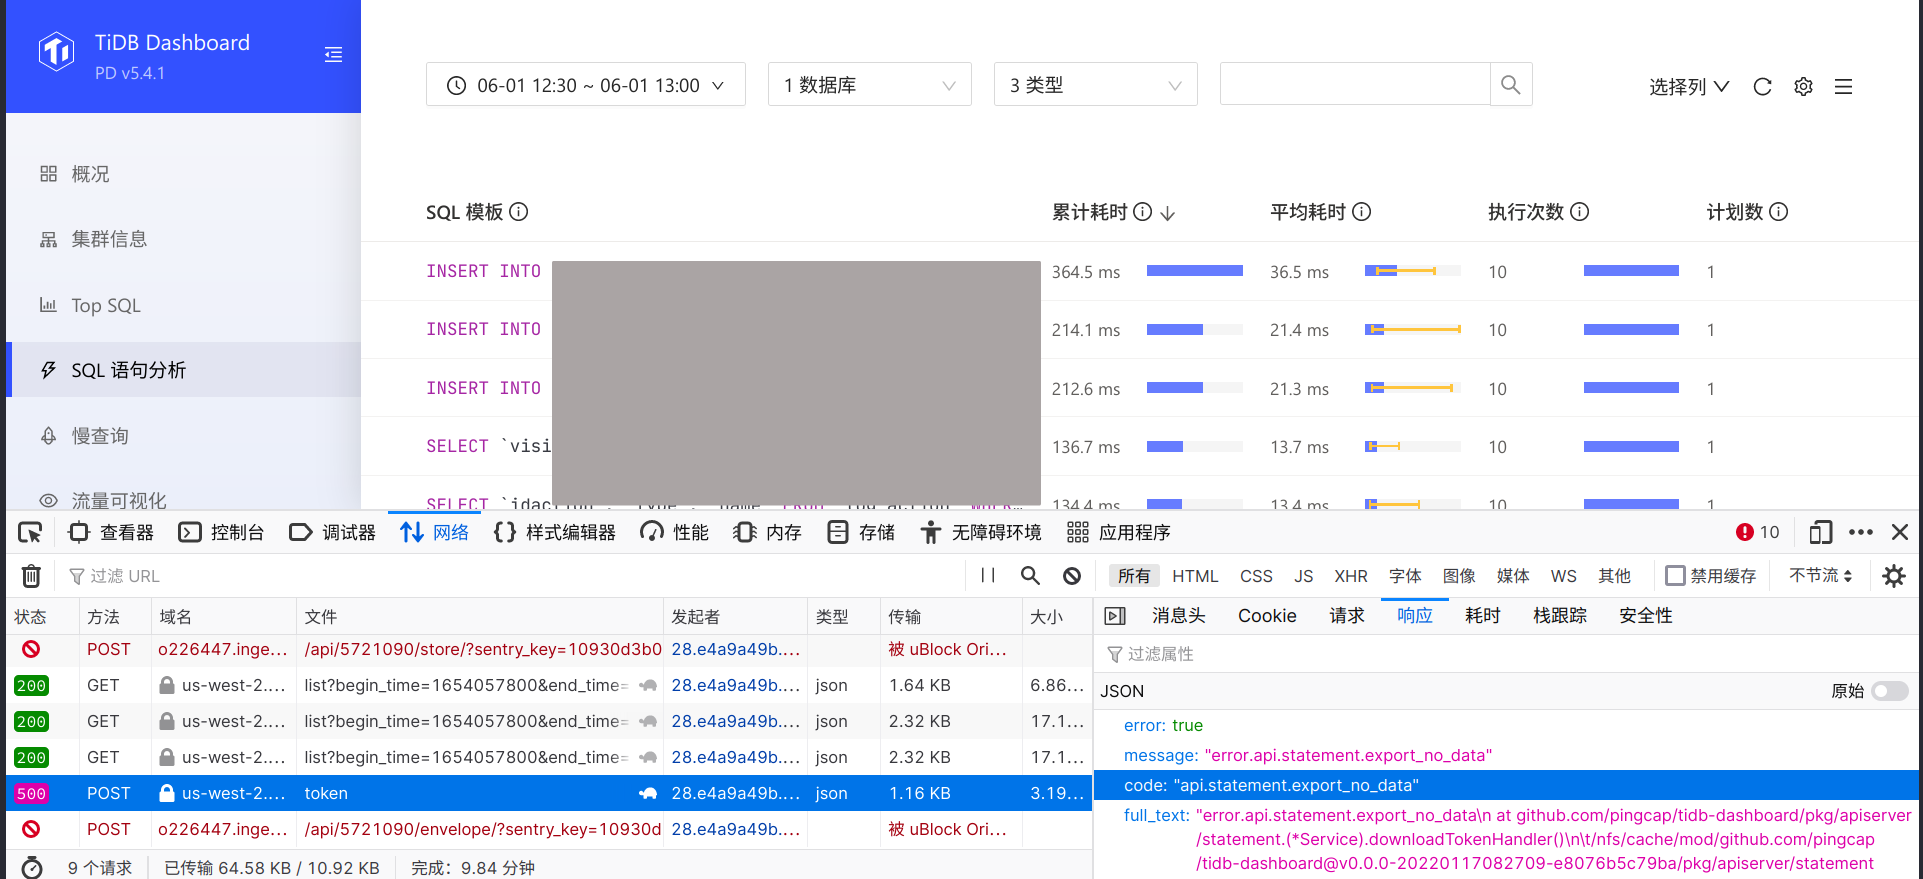Open the 选择列 column selector
The height and width of the screenshot is (879, 1923).
pos(1689,87)
